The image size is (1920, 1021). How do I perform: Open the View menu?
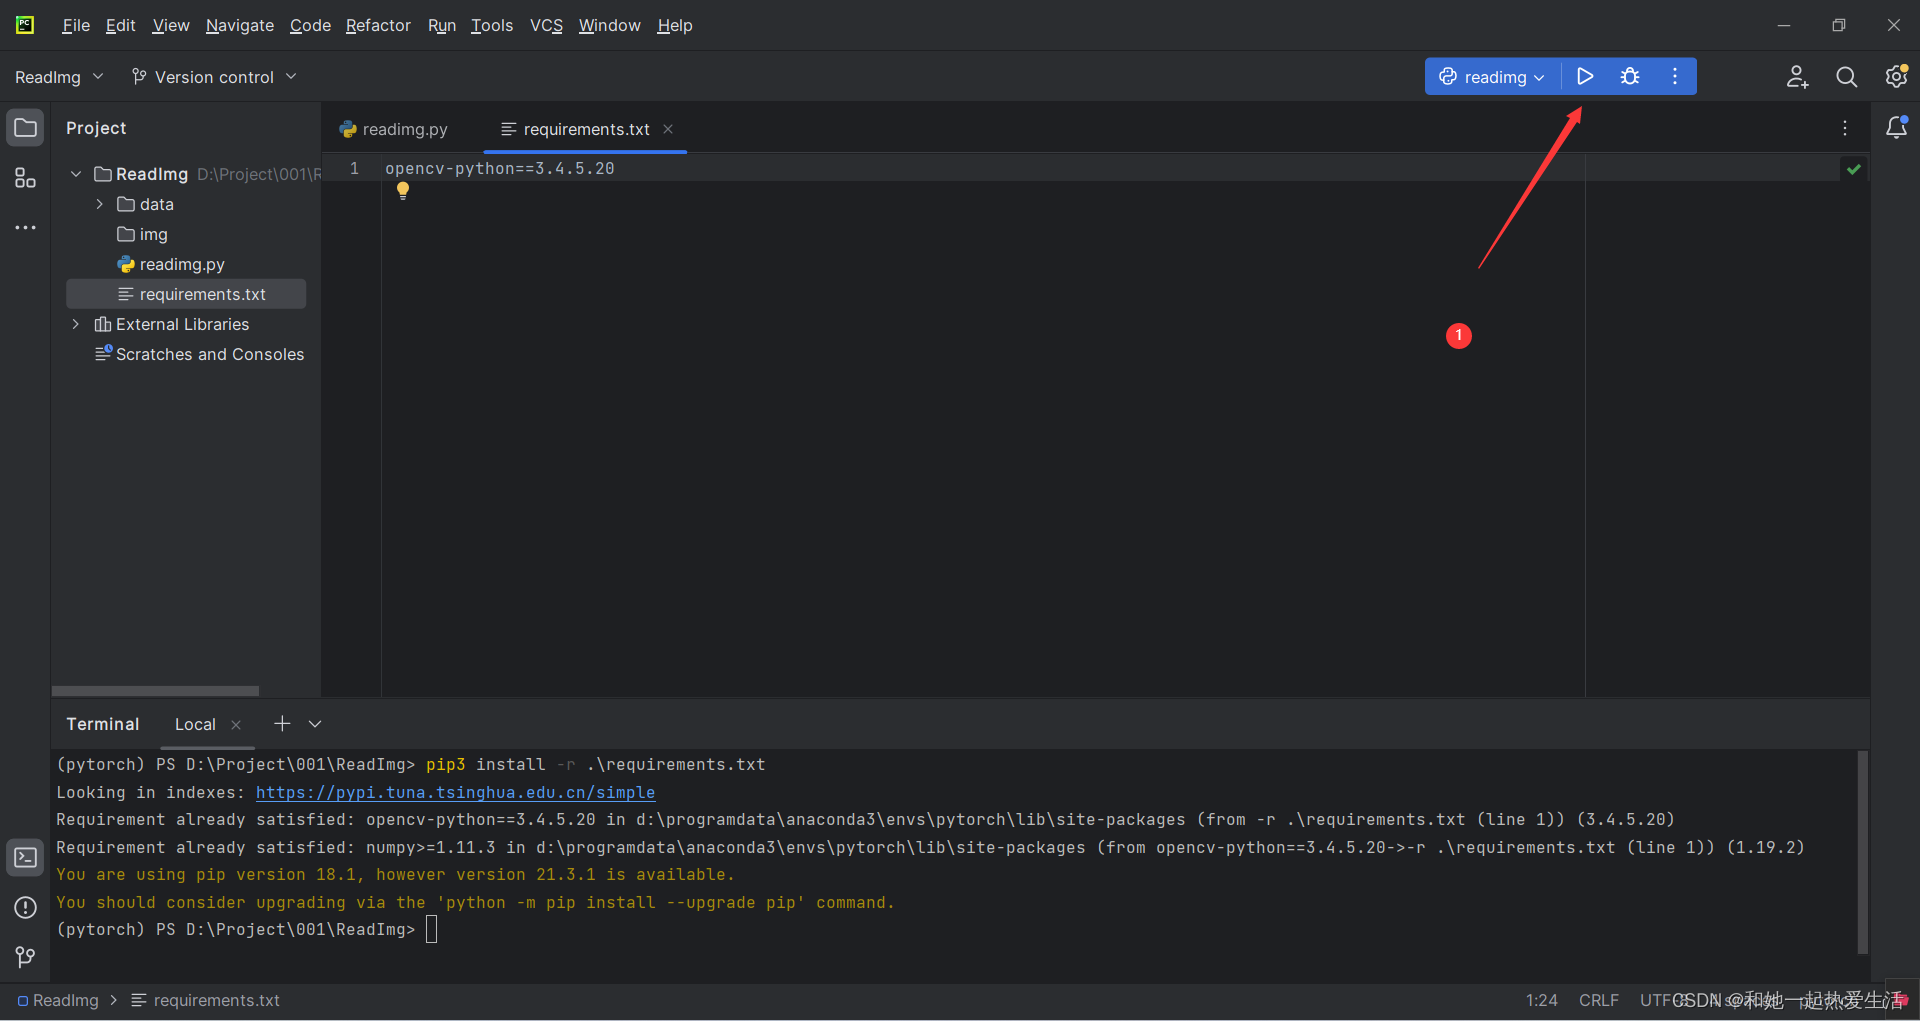click(x=171, y=25)
